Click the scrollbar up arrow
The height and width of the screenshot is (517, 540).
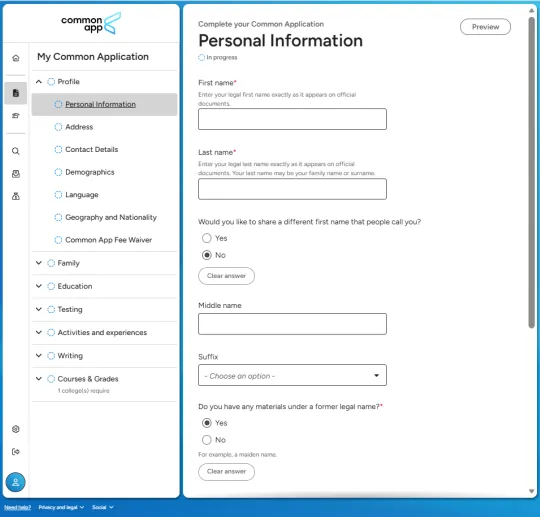click(532, 11)
